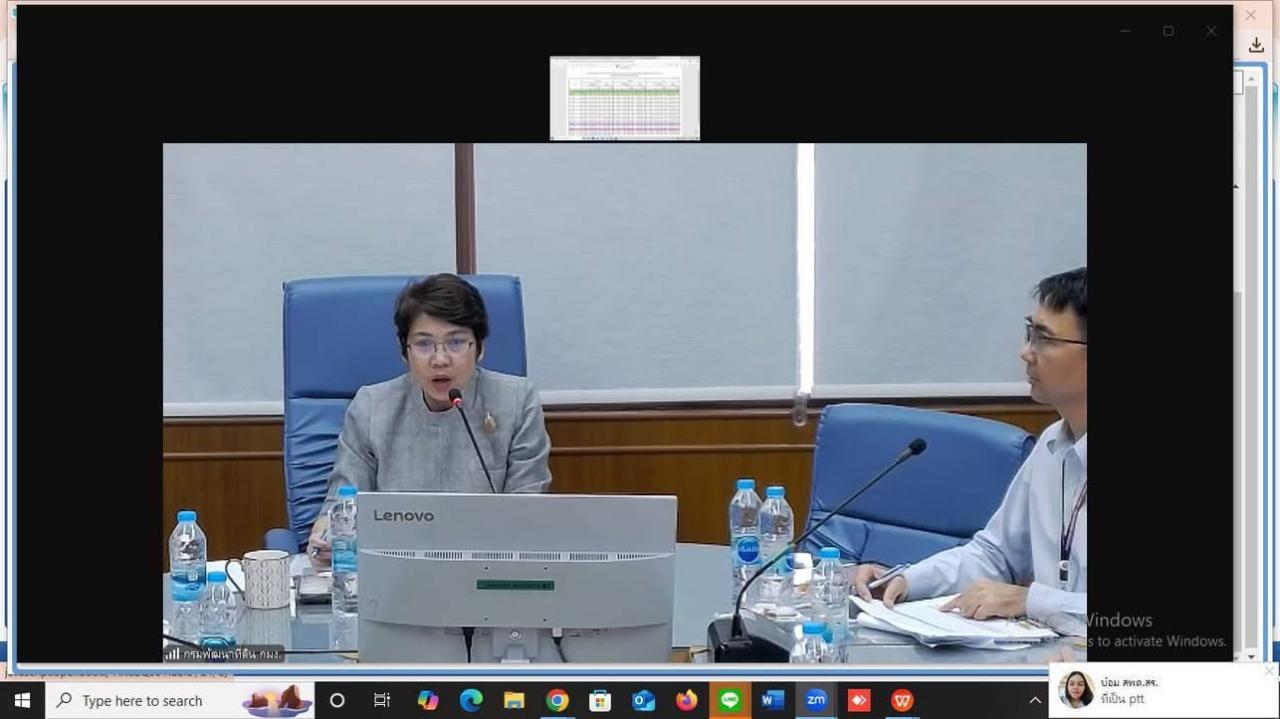Show hidden system tray icons
The height and width of the screenshot is (719, 1280).
1035,701
